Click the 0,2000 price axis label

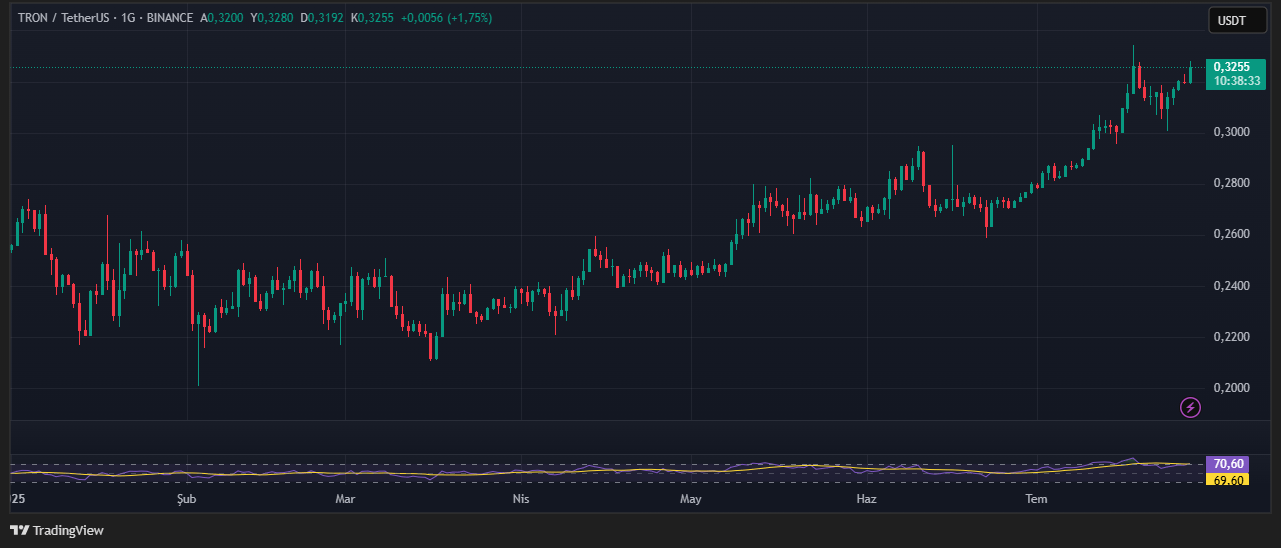click(1231, 388)
